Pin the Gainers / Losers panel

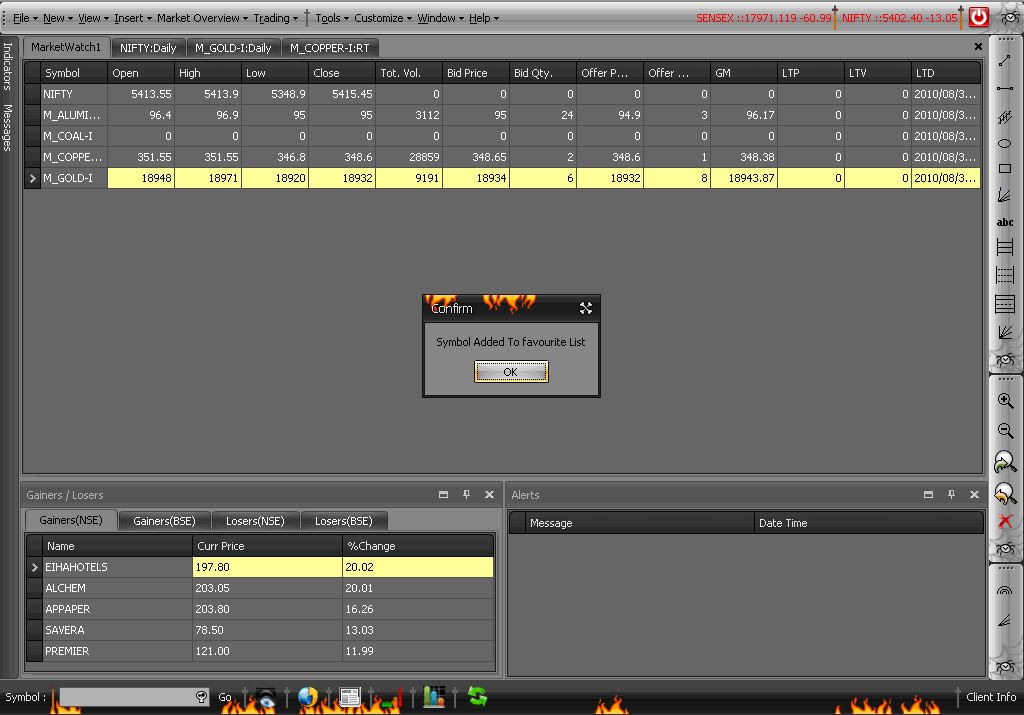(466, 495)
